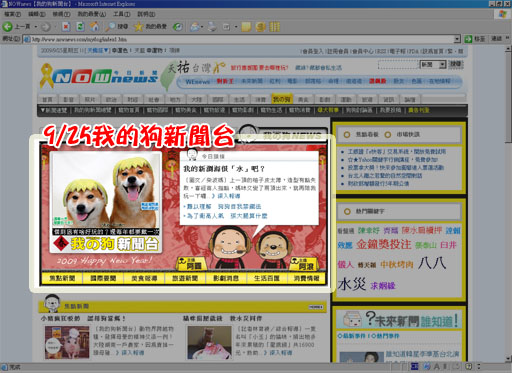Open the Search magnifier toolbar button
Viewport: 512px width, 373px height.
117,26
